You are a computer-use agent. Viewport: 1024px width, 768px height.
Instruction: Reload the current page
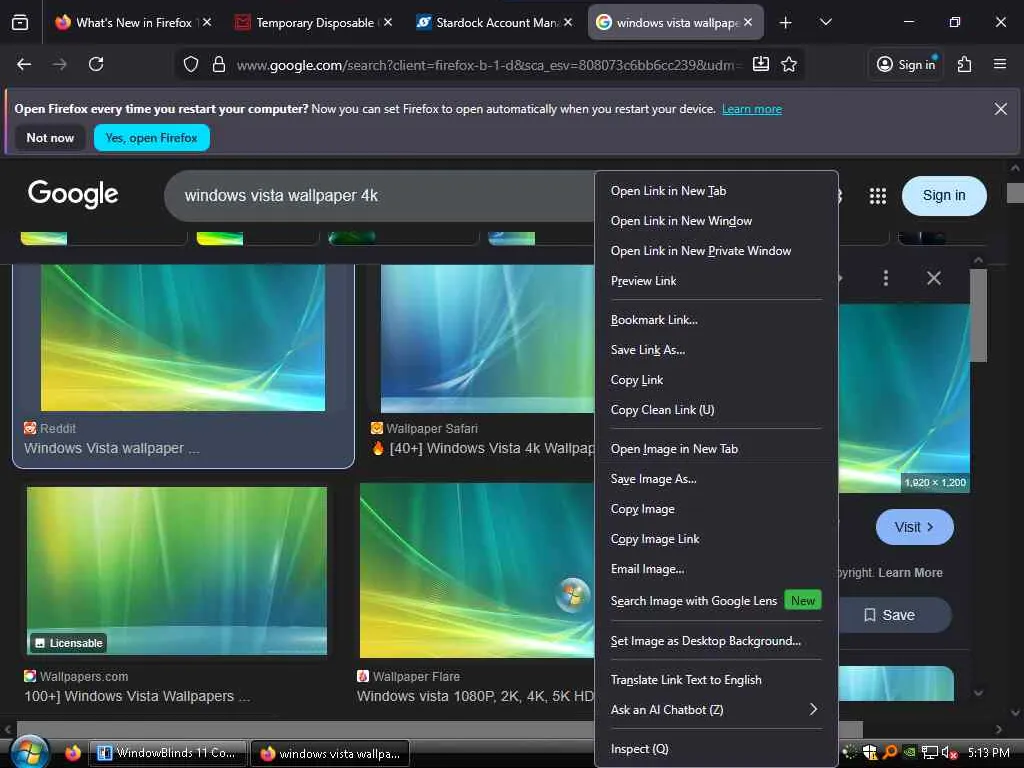click(96, 64)
